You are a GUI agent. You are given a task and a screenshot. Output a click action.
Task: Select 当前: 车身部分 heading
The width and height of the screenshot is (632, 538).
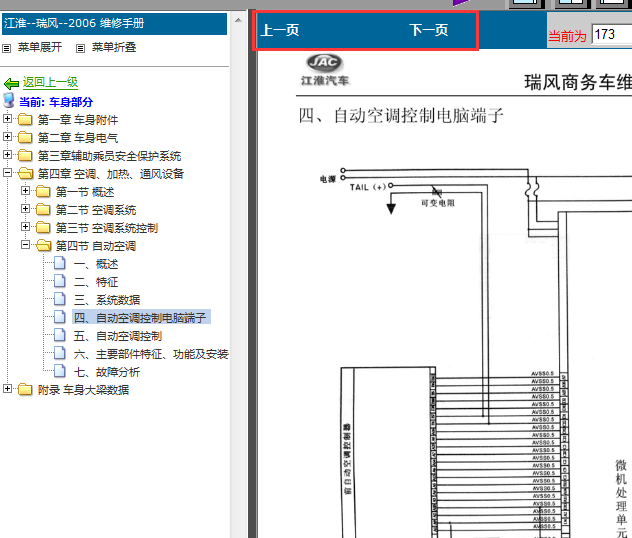tap(56, 102)
